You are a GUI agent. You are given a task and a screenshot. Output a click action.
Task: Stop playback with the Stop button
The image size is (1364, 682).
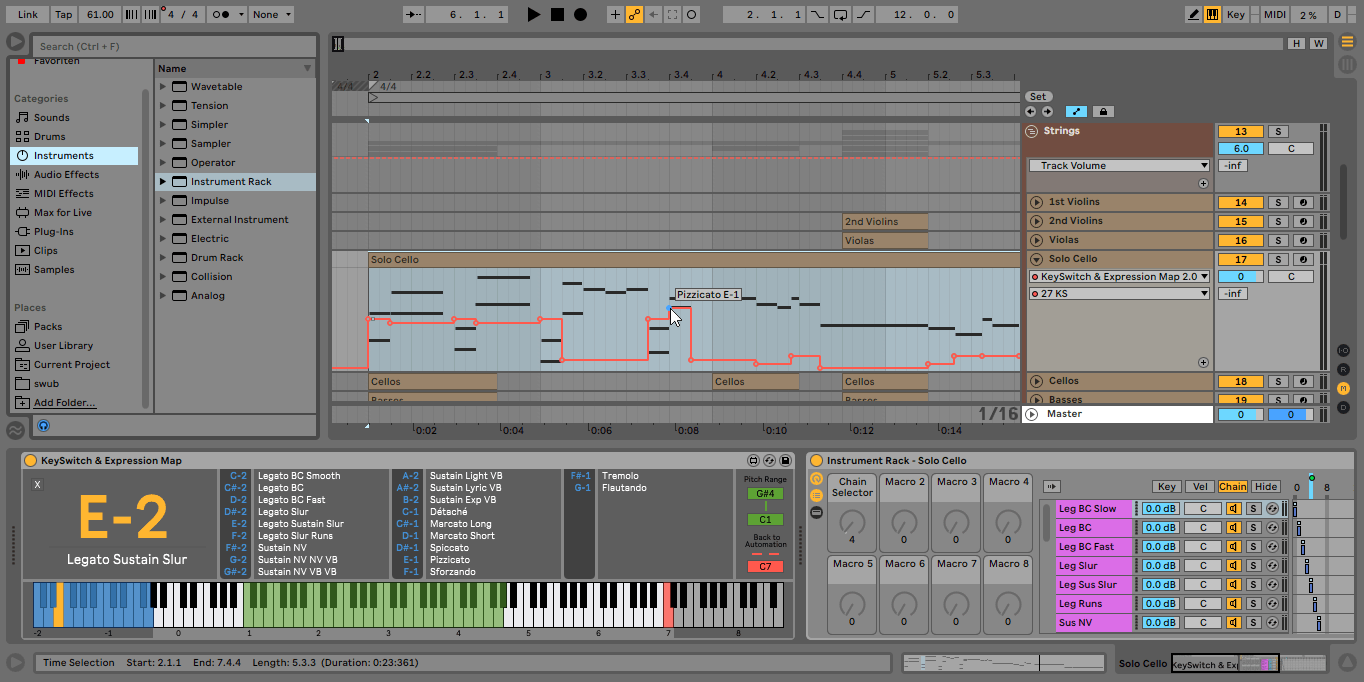tap(557, 15)
